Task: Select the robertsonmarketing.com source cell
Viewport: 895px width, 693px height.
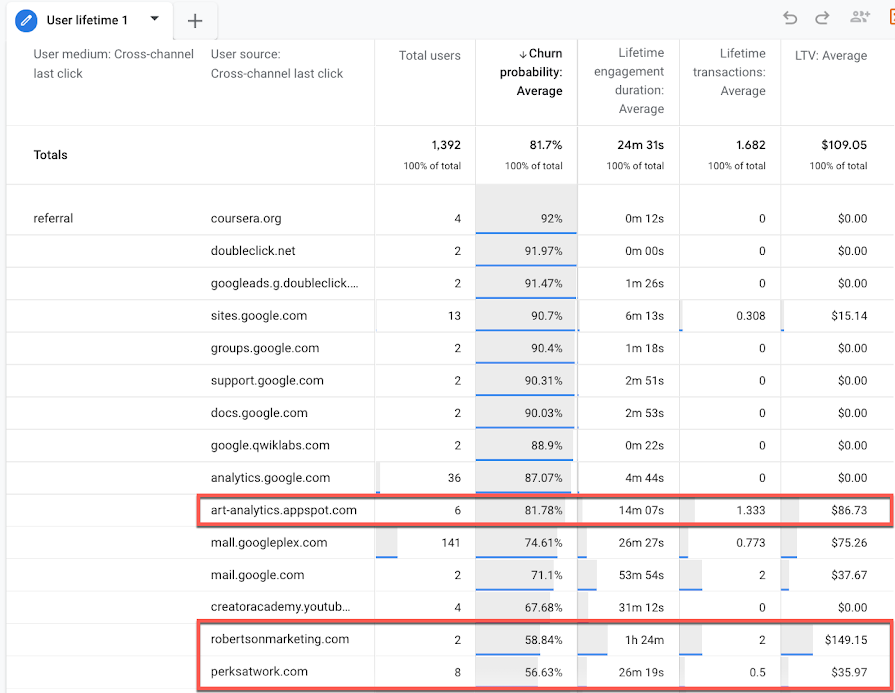Action: [280, 639]
